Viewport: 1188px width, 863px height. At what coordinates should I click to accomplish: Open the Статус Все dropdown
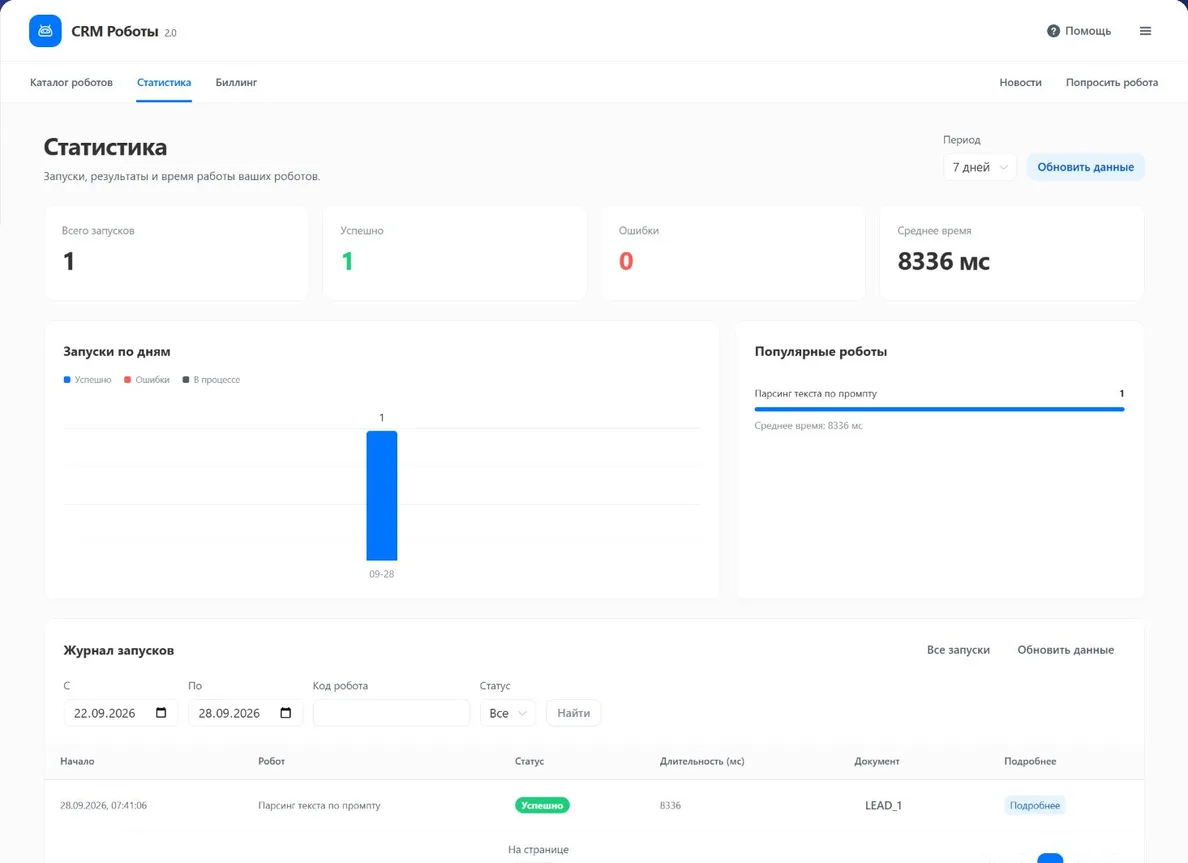click(x=508, y=713)
